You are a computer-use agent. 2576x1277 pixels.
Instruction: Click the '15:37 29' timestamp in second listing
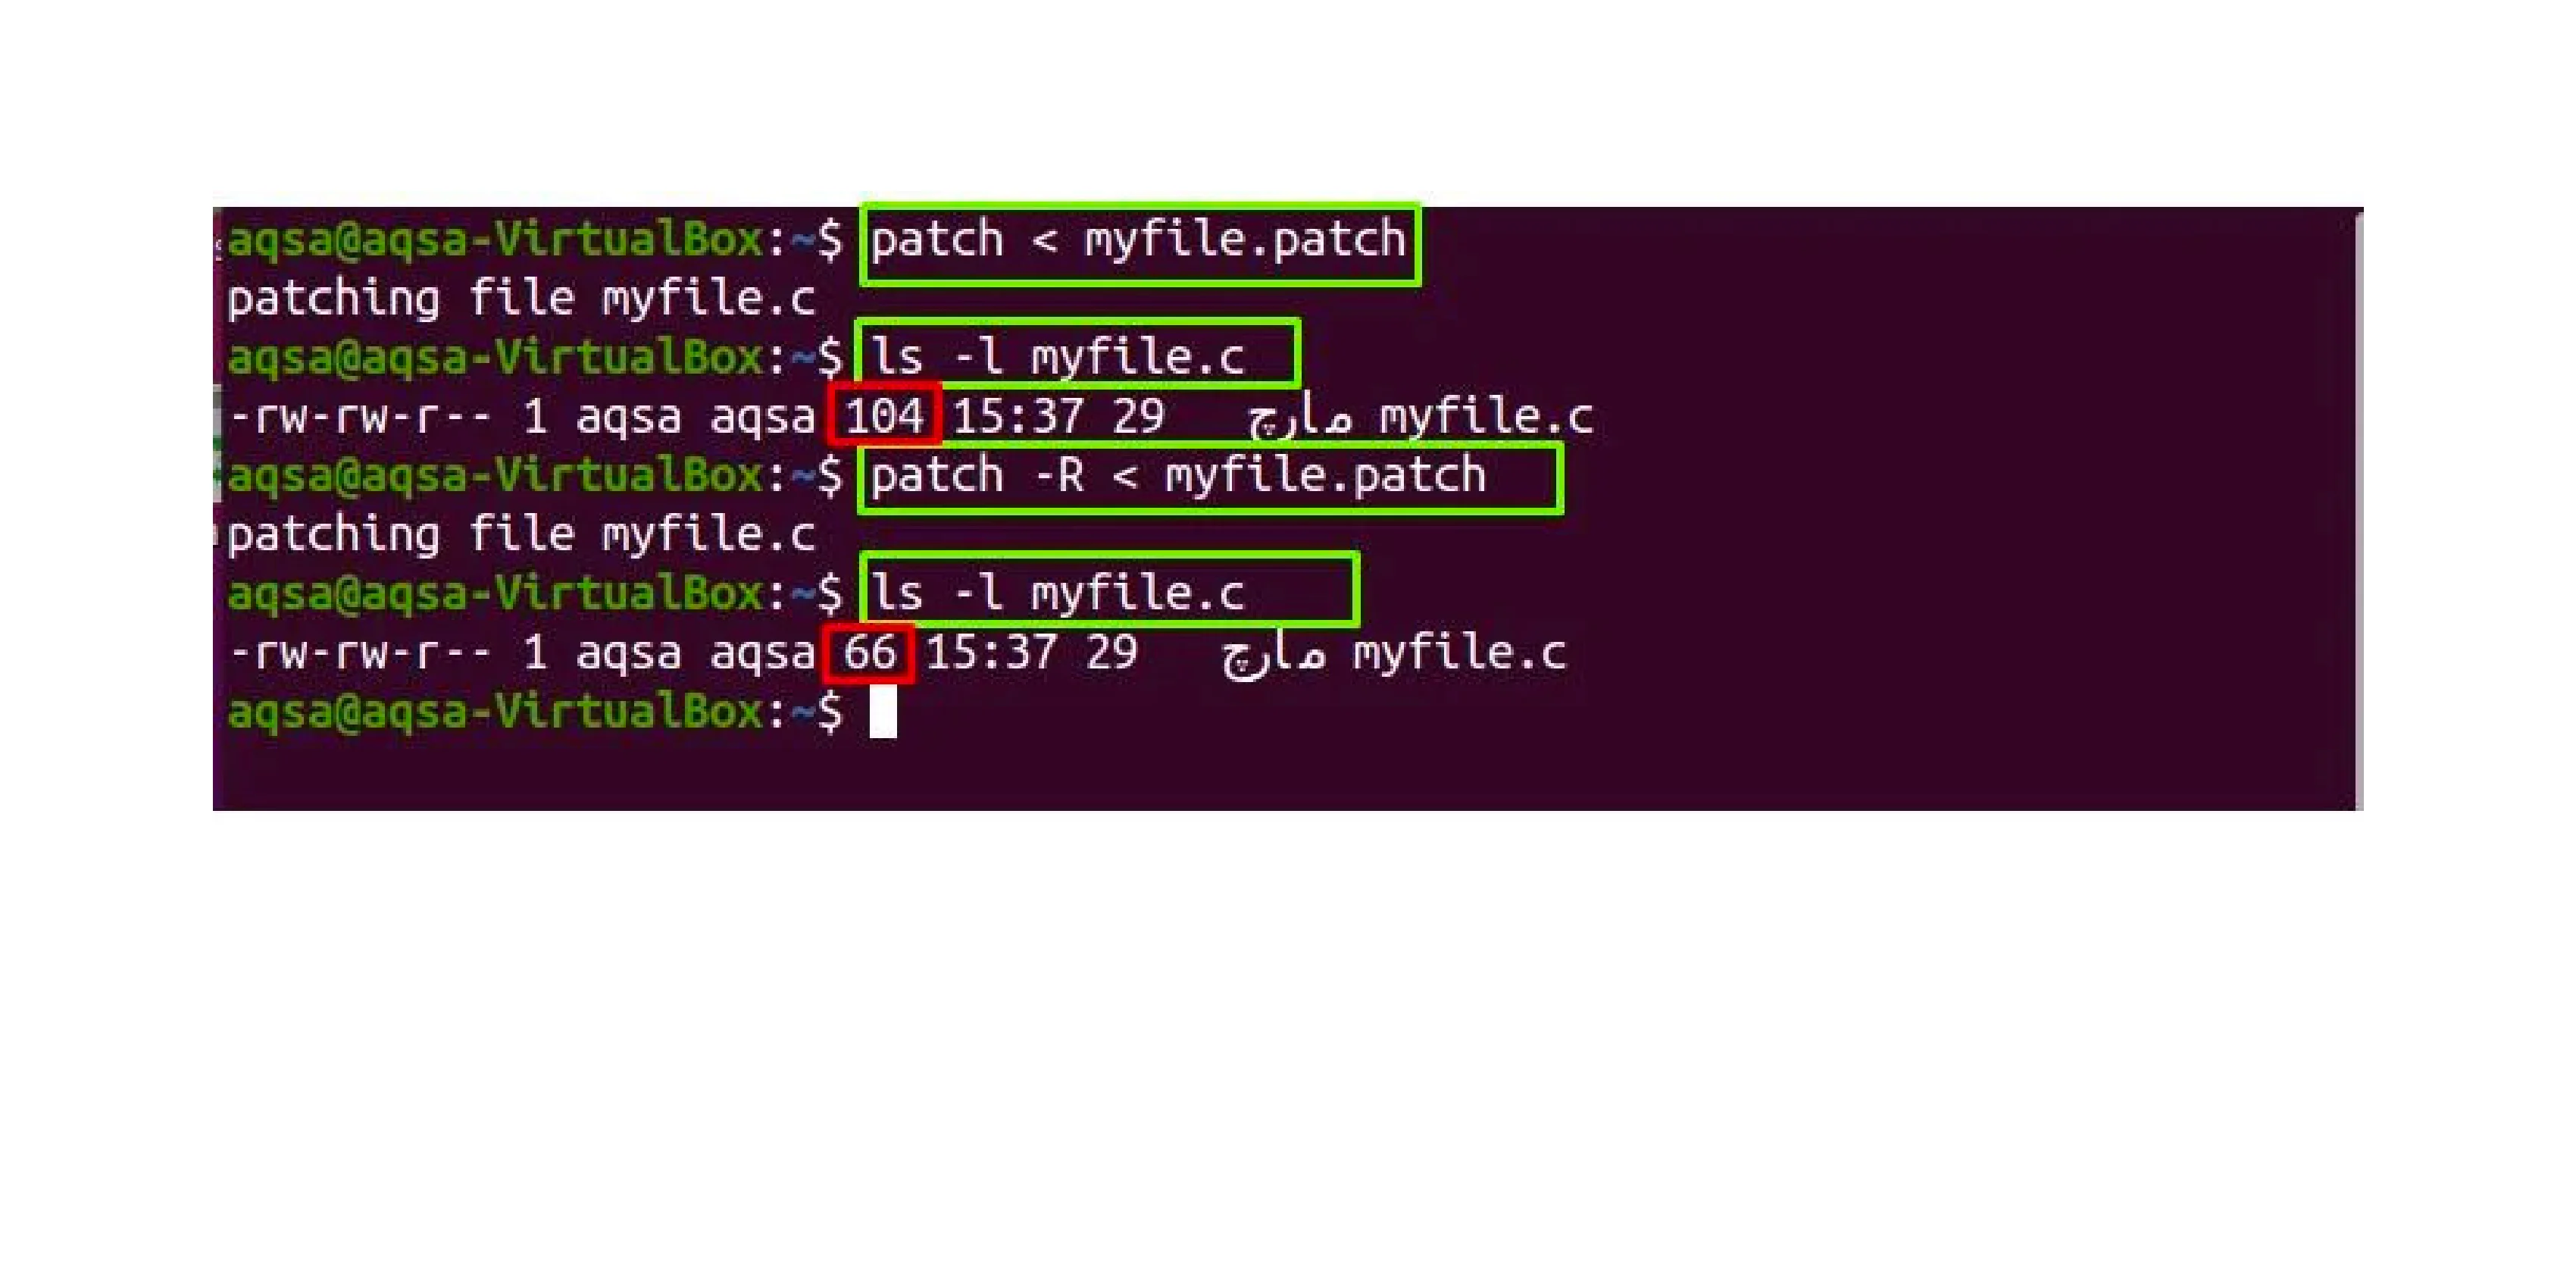click(1032, 653)
